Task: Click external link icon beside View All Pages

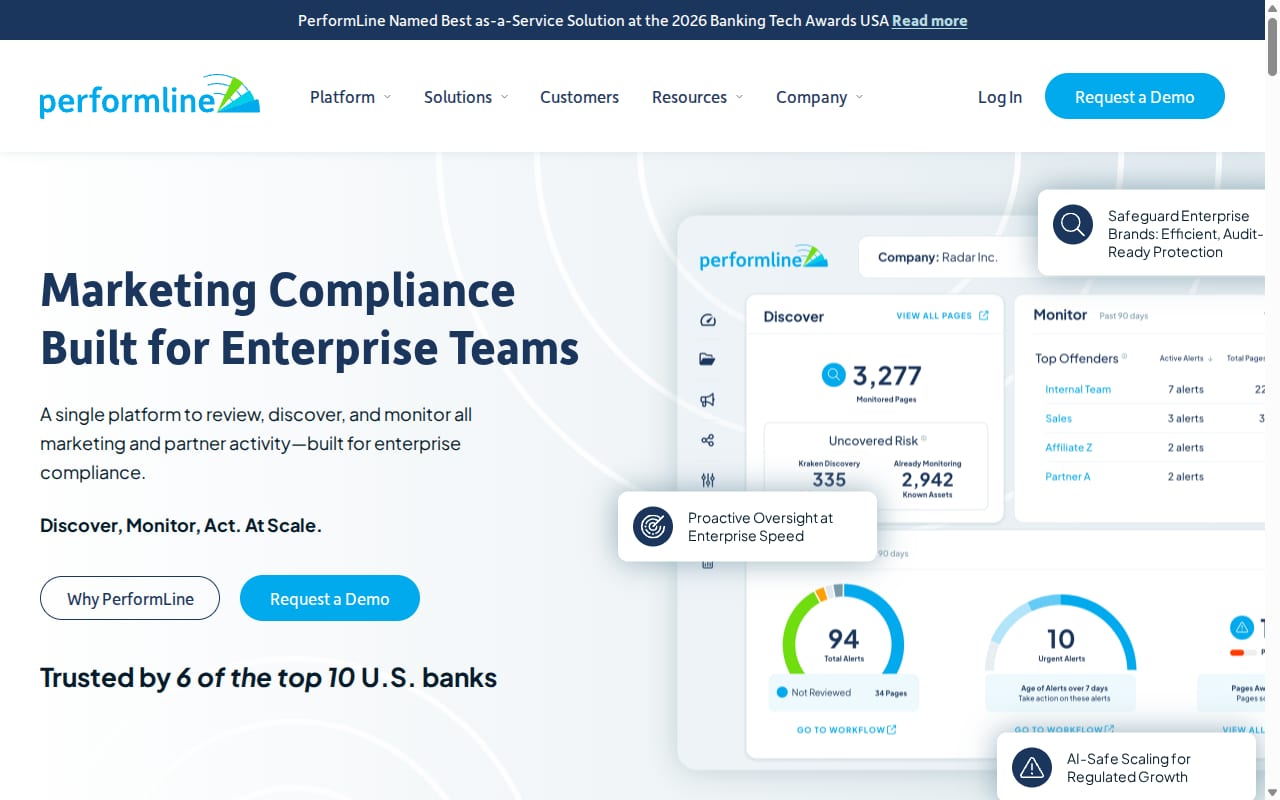Action: coord(983,315)
